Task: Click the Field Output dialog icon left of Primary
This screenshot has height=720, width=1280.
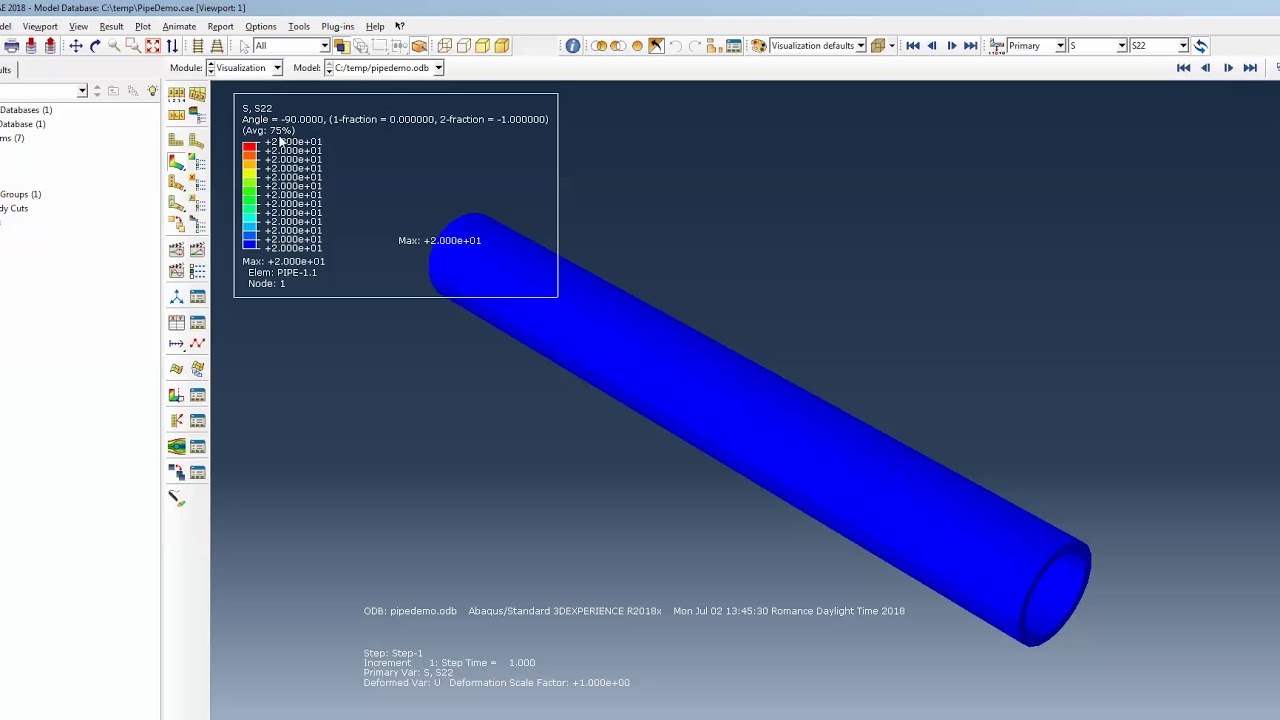Action: (x=997, y=46)
